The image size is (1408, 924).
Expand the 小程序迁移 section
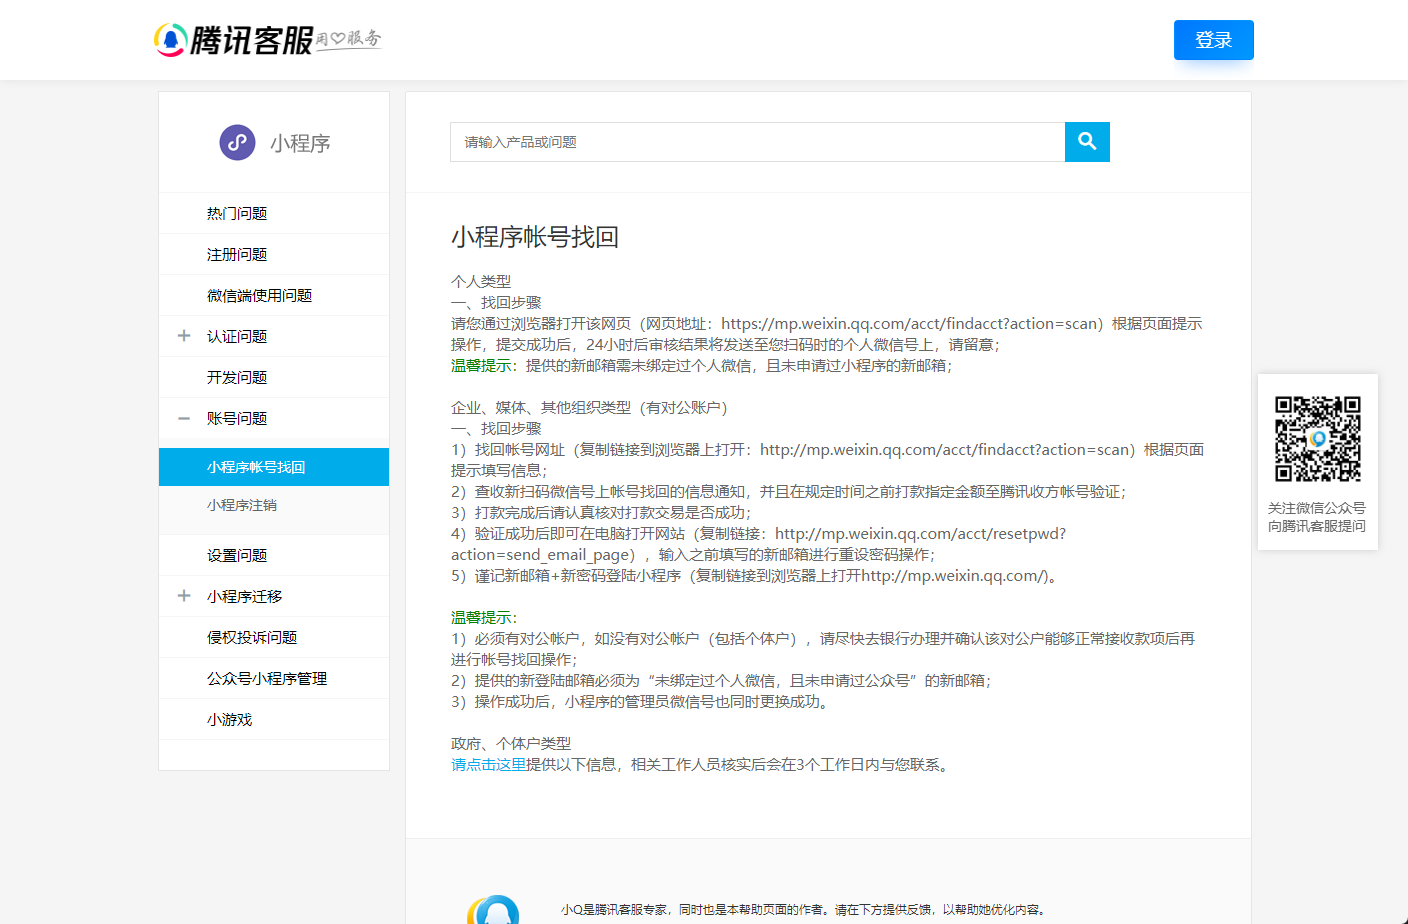click(184, 596)
